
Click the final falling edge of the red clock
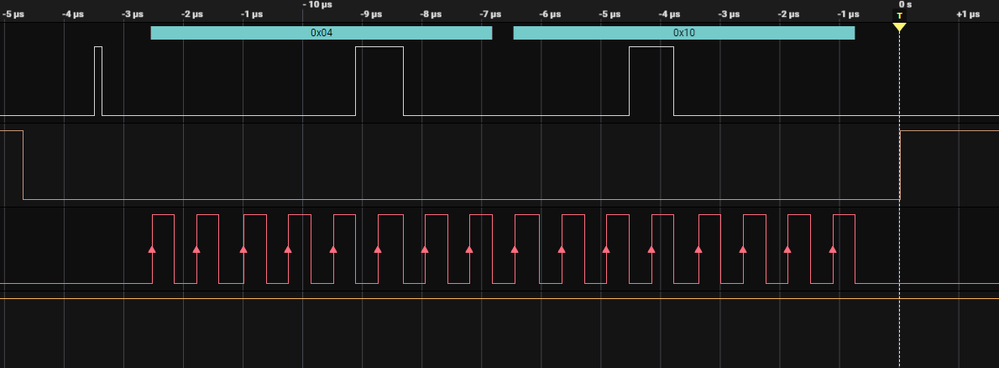tap(855, 249)
